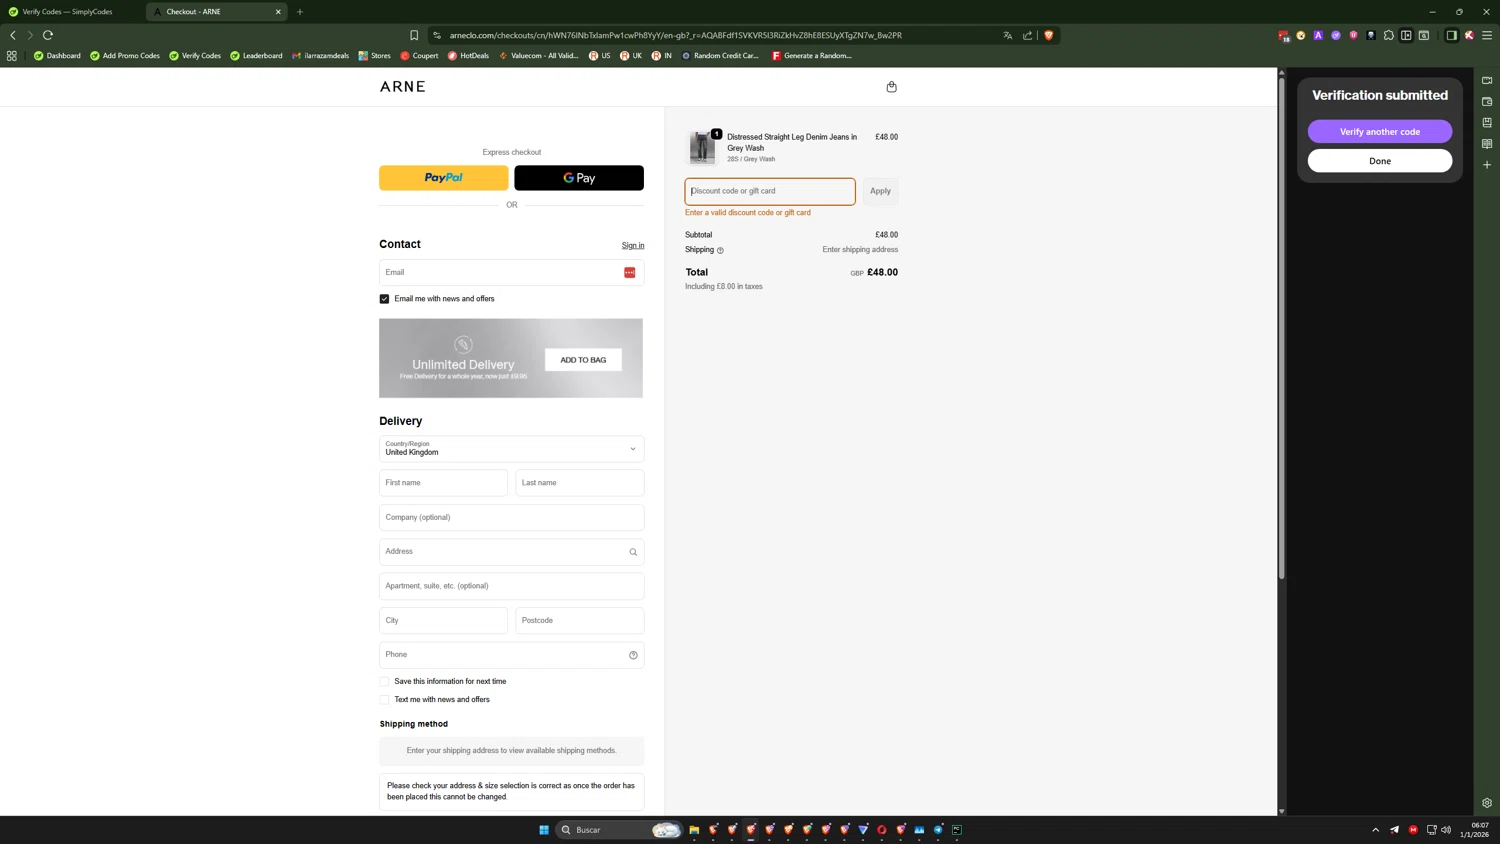Screen dimensions: 1500x844
Task: Click ADD TO BAG for Unlimited Delivery
Action: click(583, 360)
